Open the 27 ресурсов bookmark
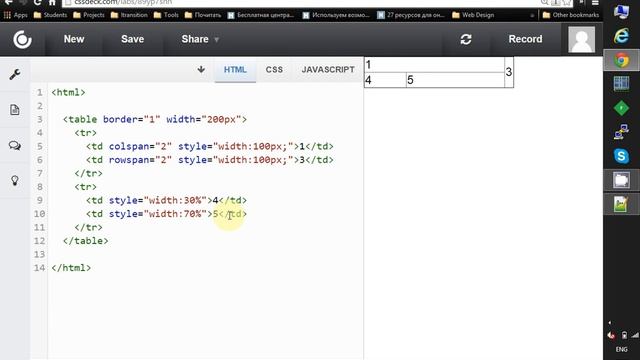Screen dimensions: 640x360 [411, 15]
